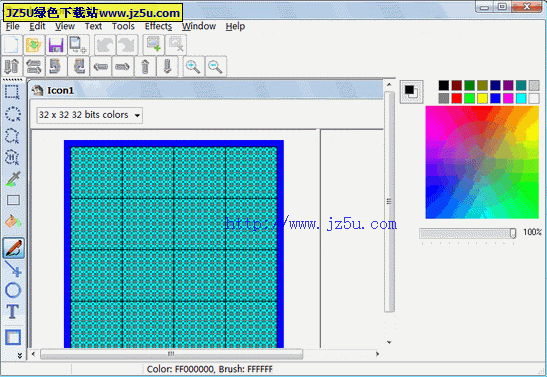Click the Icon1 document title bar

point(207,90)
